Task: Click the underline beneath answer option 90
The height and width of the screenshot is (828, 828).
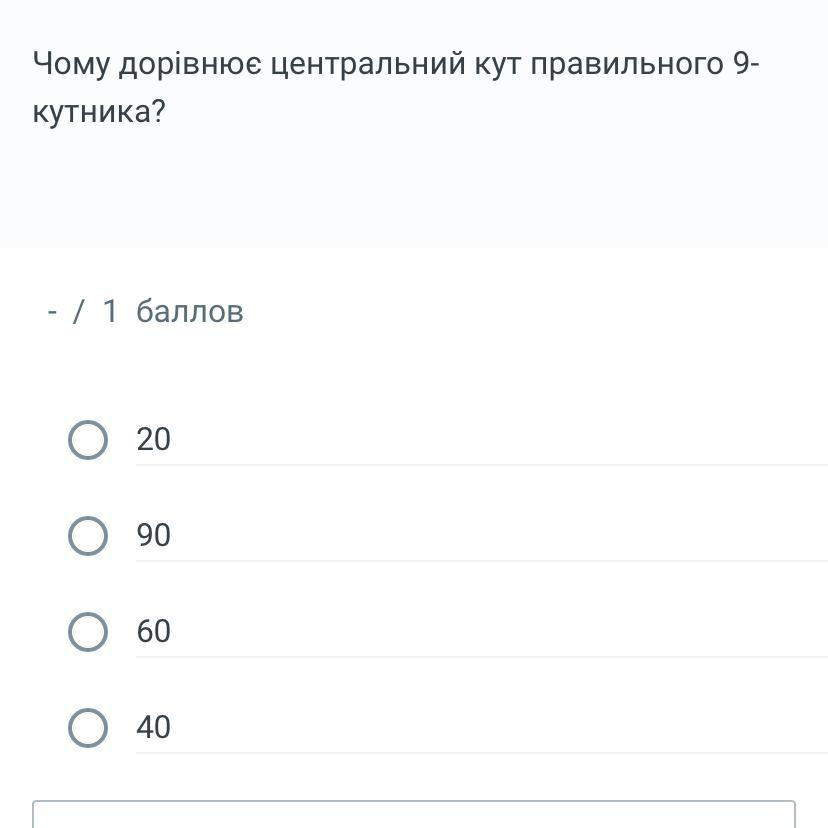Action: pos(480,561)
